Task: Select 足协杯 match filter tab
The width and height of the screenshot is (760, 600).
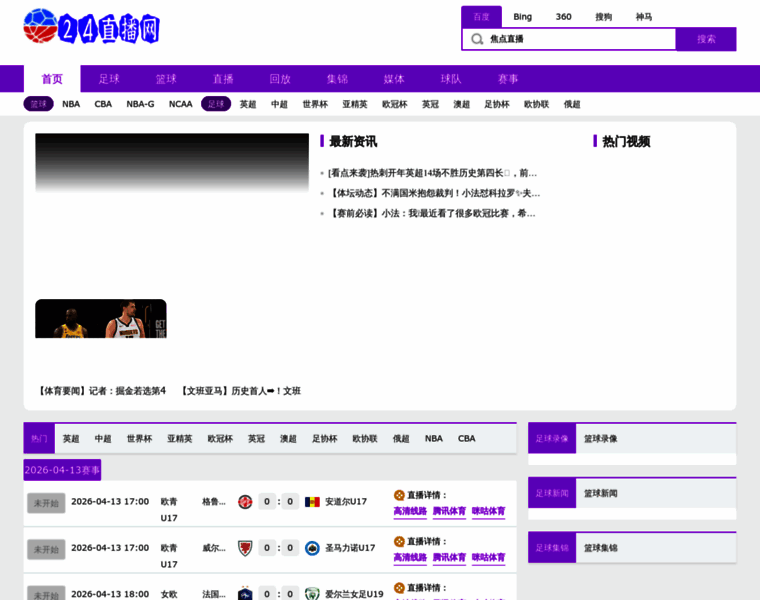Action: (324, 439)
